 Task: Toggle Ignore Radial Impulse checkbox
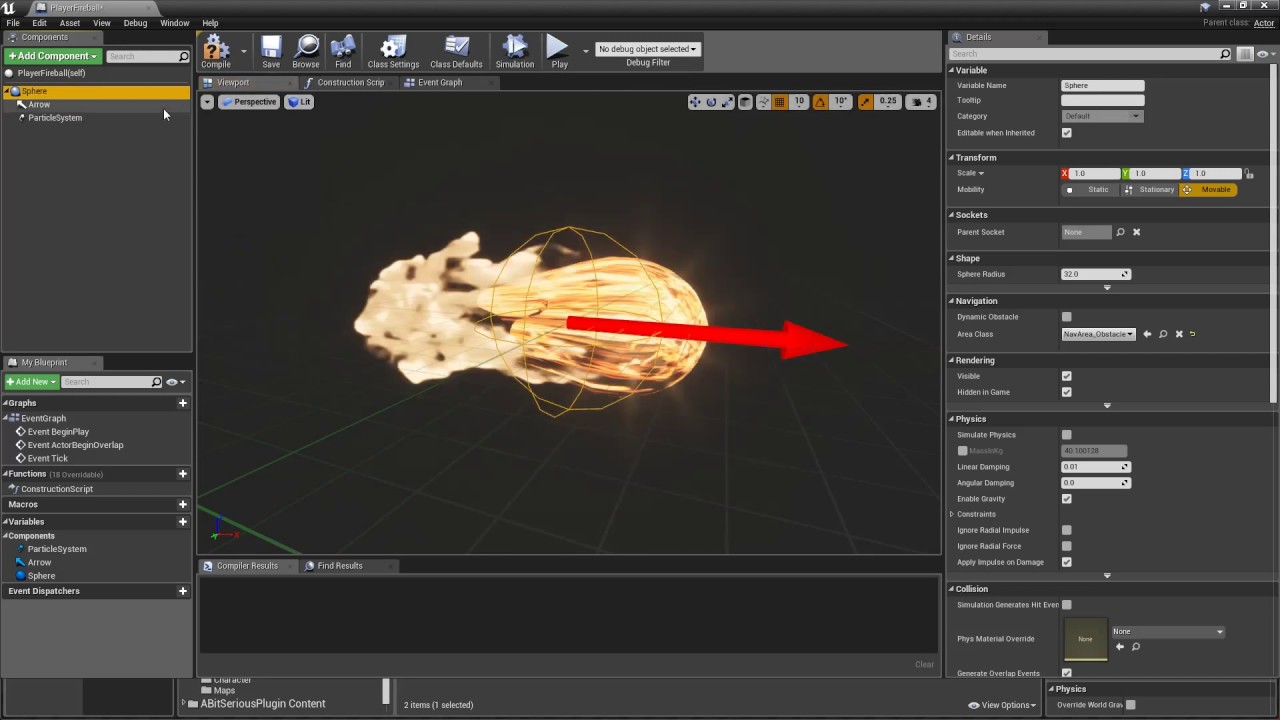click(1067, 530)
